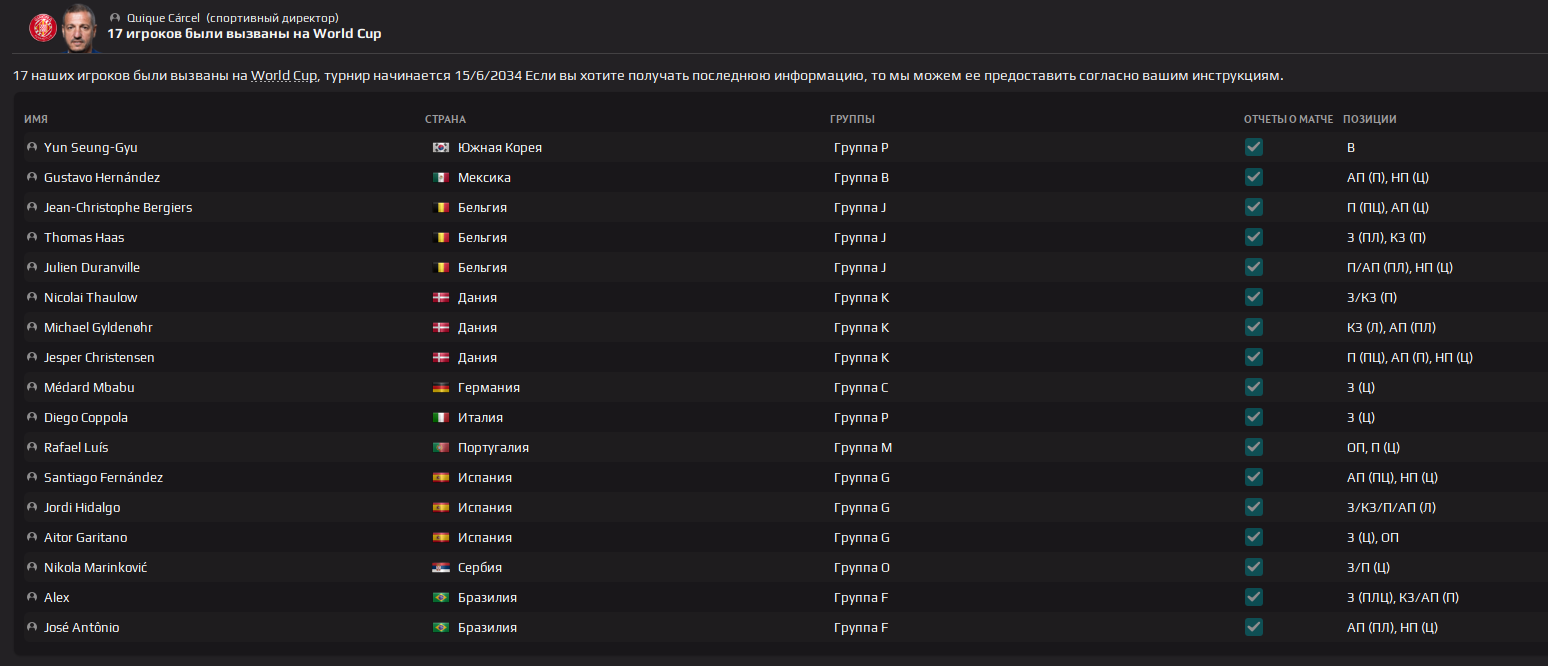The width and height of the screenshot is (1548, 666).
Task: Uncheck match reports for Yun Seung-Gyu
Action: pos(1254,147)
